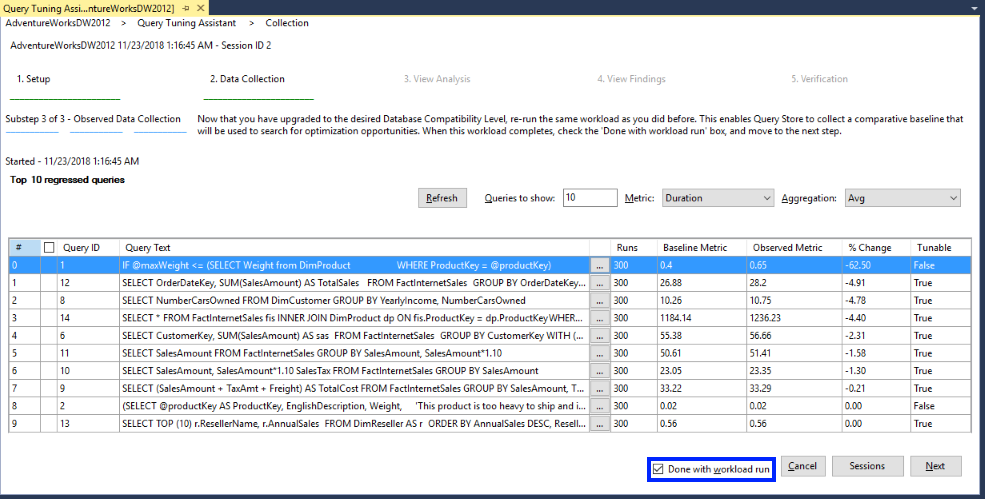Image resolution: width=985 pixels, height=499 pixels.
Task: Sort by the '% Change' column header
Action: tap(868, 247)
